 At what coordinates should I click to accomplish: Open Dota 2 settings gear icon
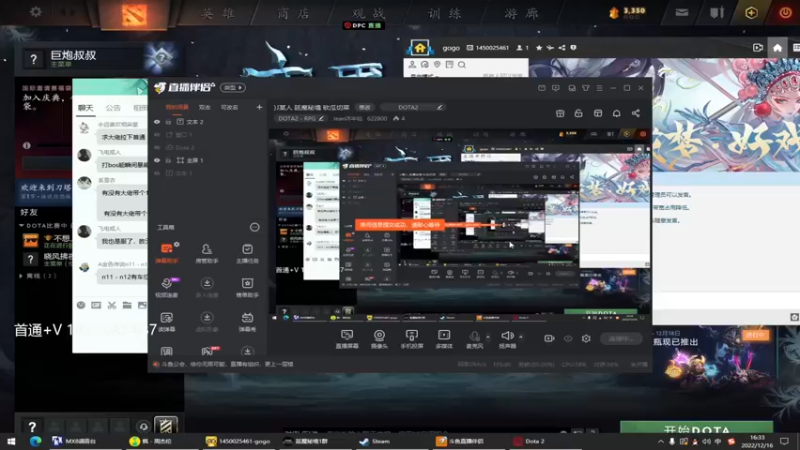(36, 12)
